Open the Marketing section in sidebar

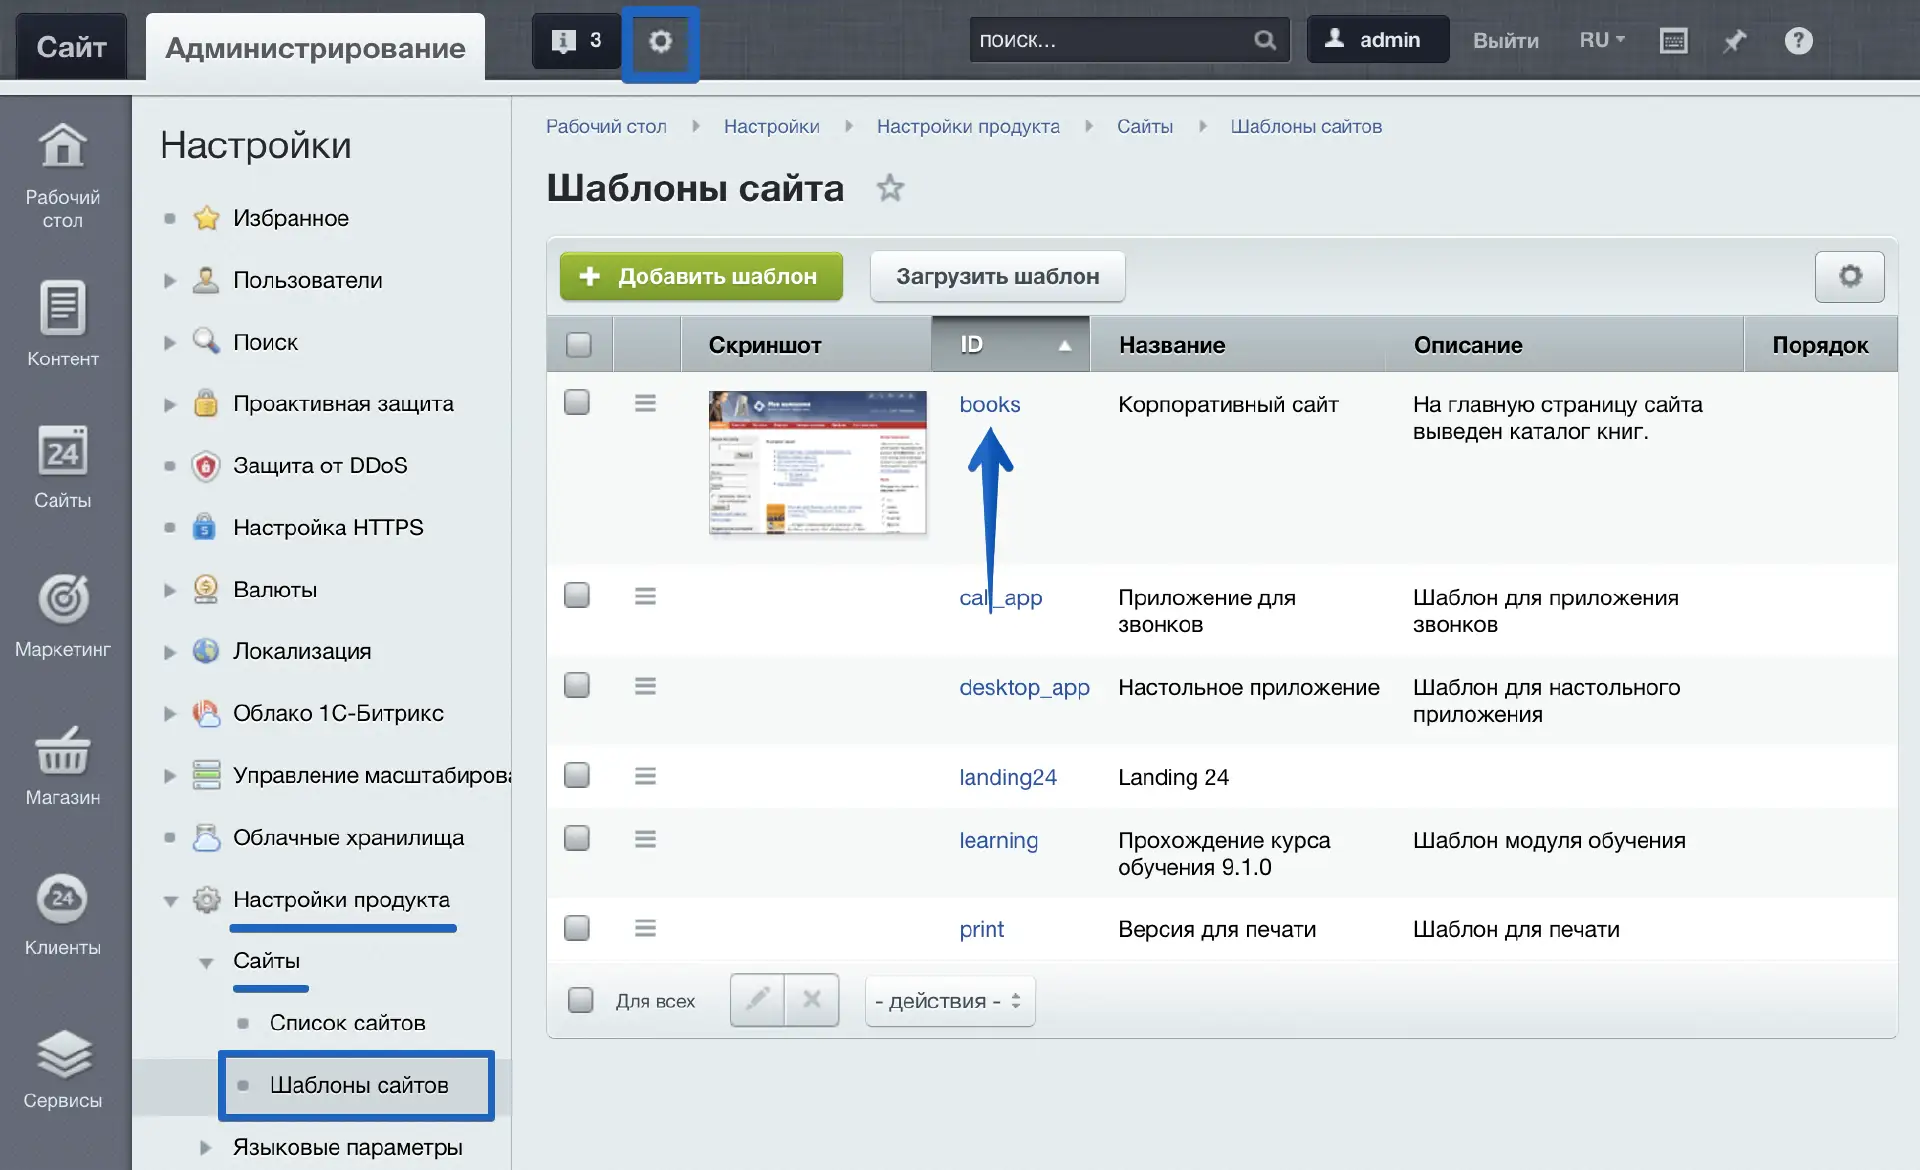[63, 614]
